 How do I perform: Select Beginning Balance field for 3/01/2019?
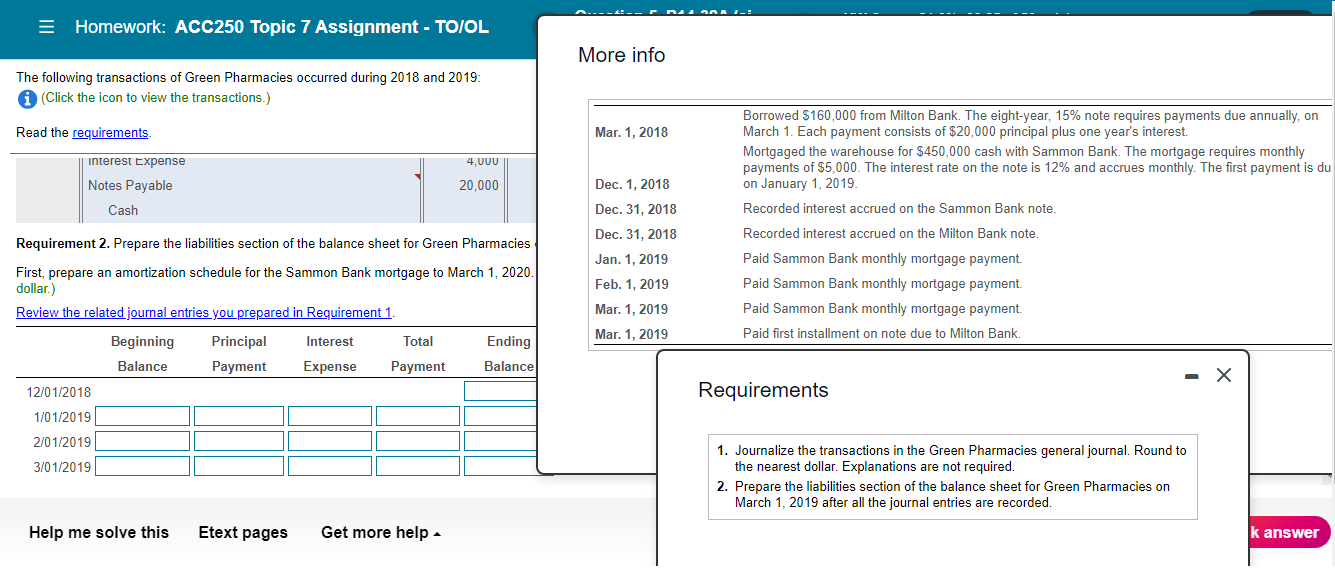[142, 467]
